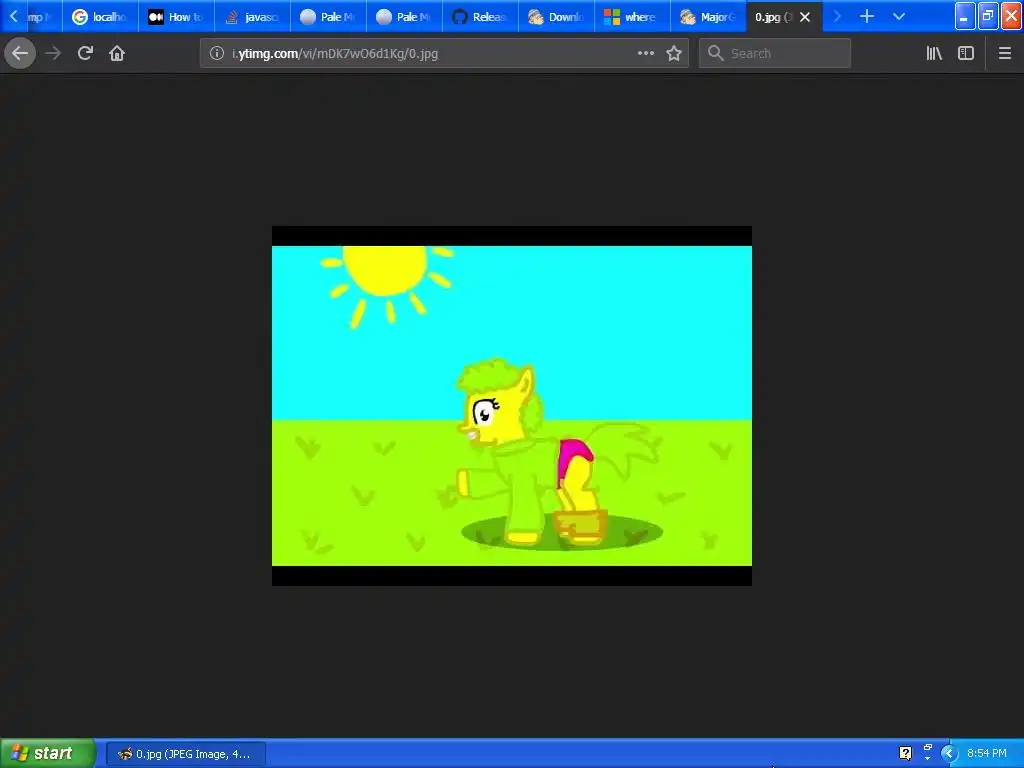
Task: Go back to the previous page
Action: (x=20, y=54)
